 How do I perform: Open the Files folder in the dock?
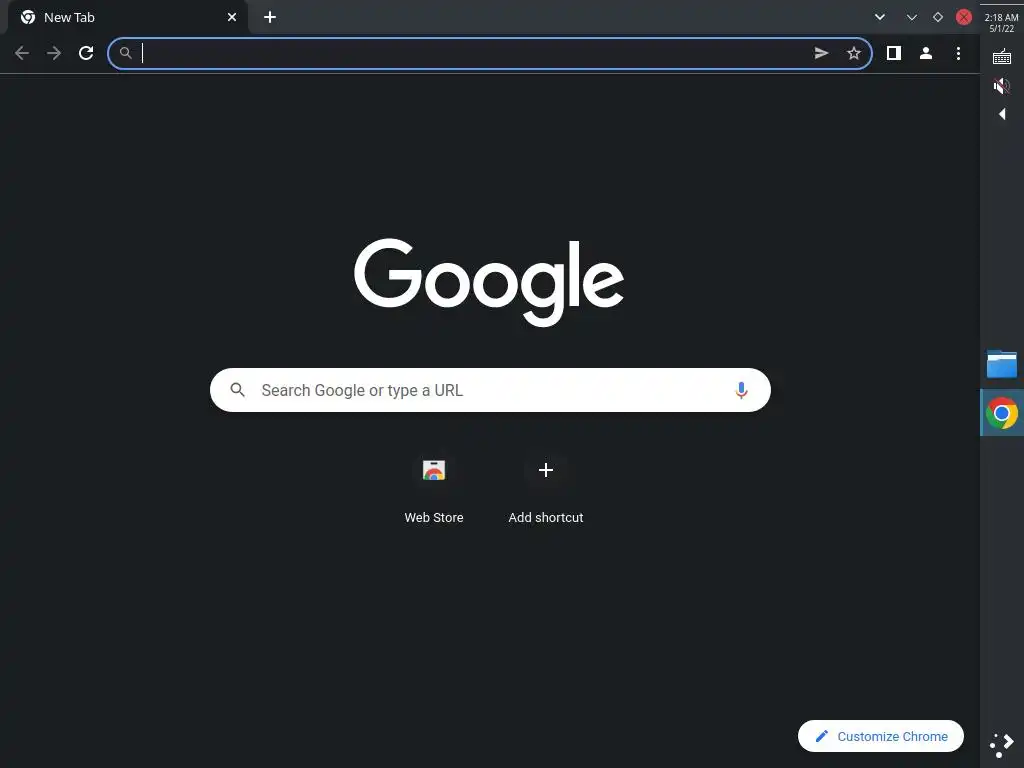[x=1002, y=364]
